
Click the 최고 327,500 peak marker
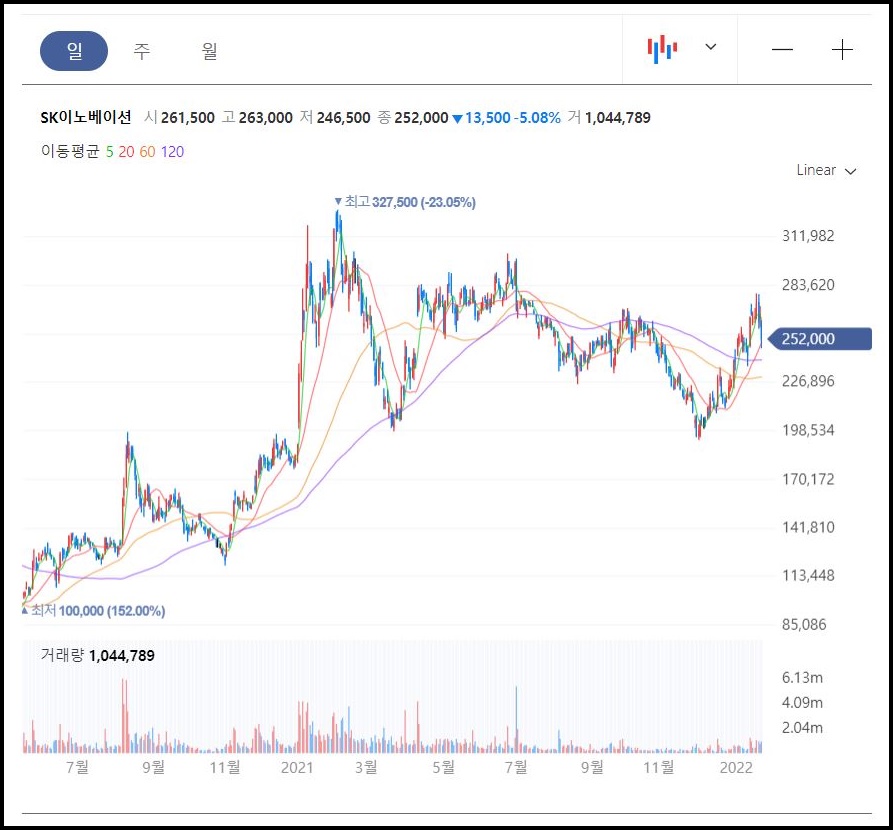tap(405, 202)
